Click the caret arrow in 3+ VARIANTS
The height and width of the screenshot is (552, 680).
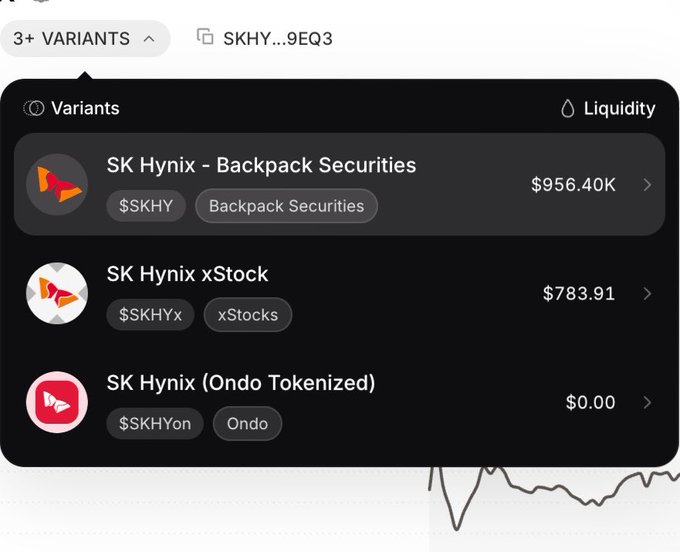(149, 39)
